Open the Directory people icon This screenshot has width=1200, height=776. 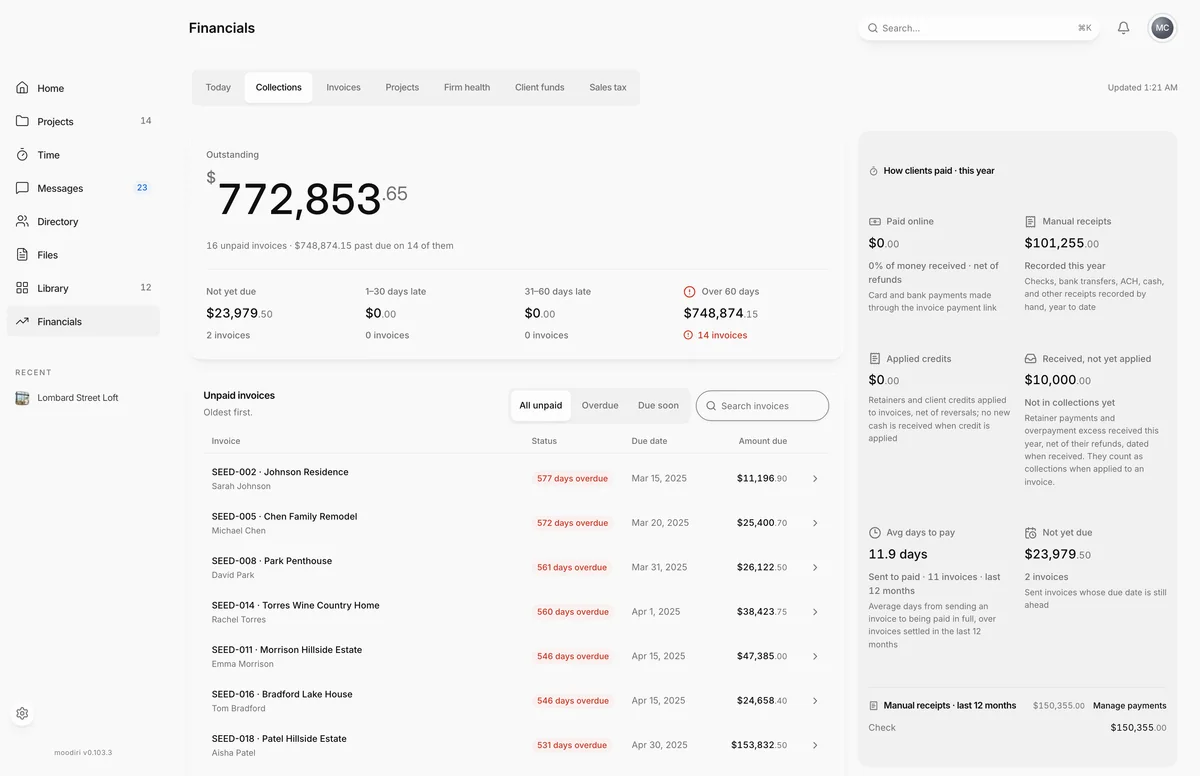pos(22,221)
